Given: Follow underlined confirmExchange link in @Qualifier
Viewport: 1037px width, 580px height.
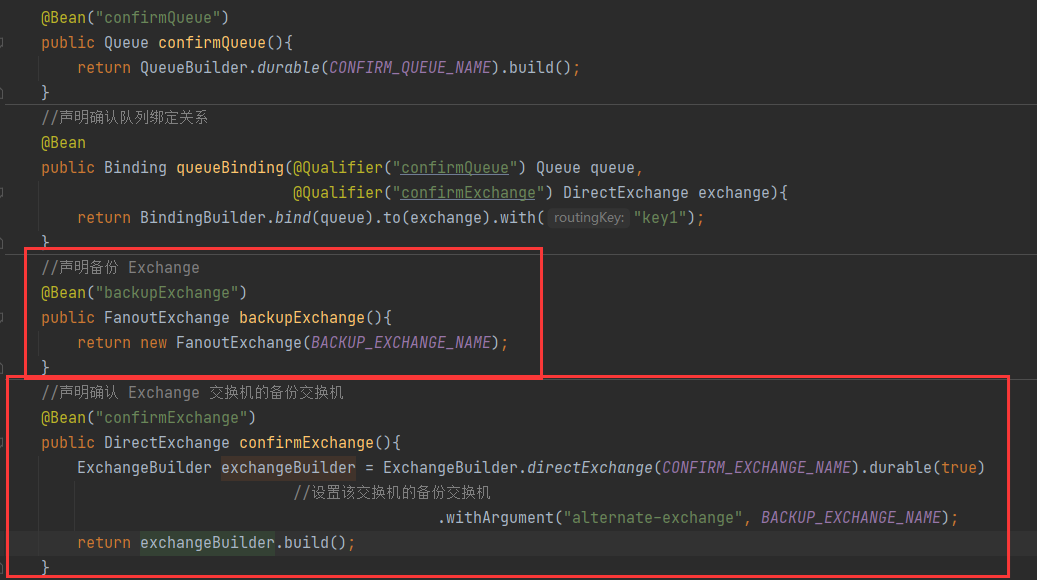Looking at the screenshot, I should (468, 193).
